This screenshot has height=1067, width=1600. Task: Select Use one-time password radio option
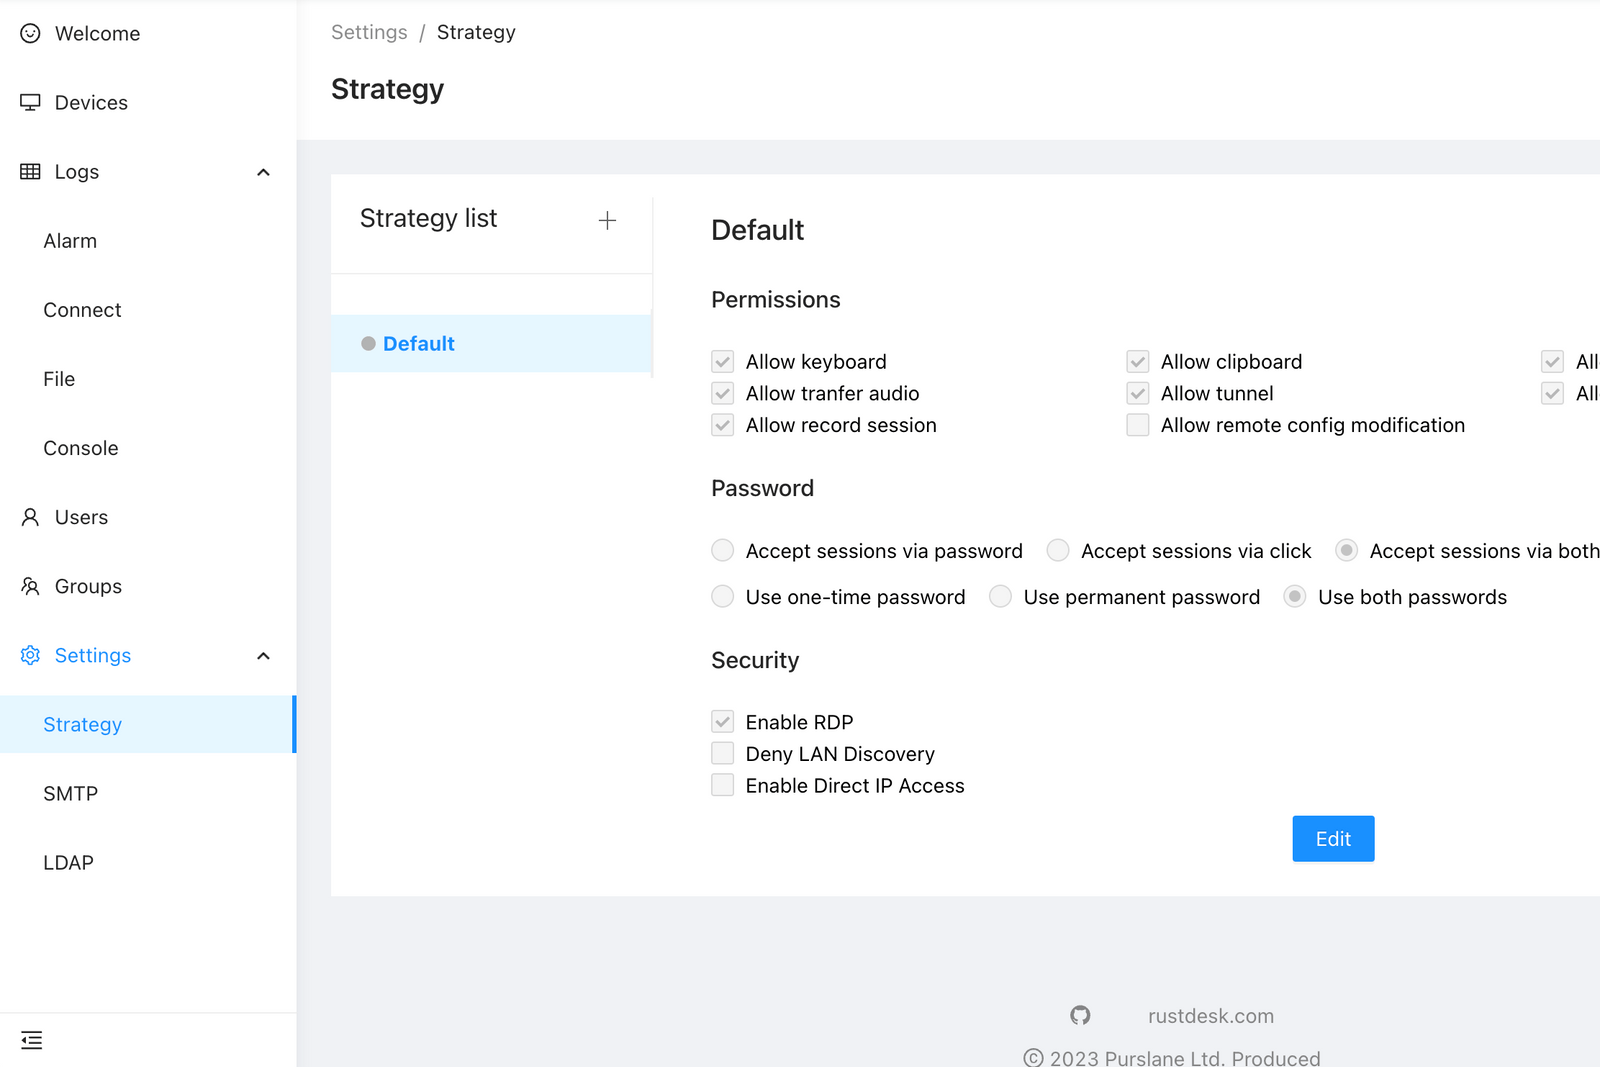click(x=722, y=597)
